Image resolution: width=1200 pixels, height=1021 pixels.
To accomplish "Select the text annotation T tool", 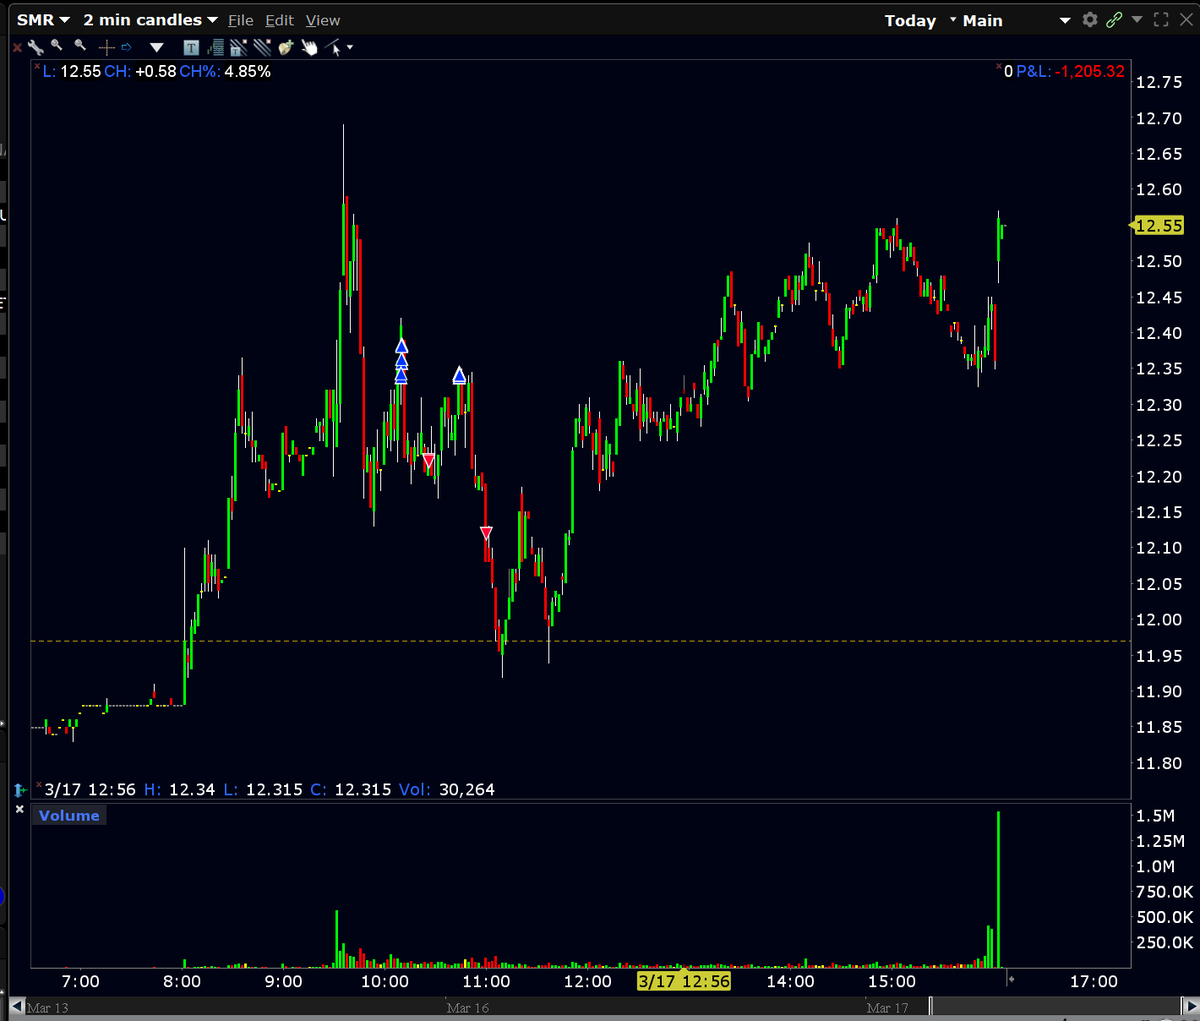I will [x=191, y=47].
